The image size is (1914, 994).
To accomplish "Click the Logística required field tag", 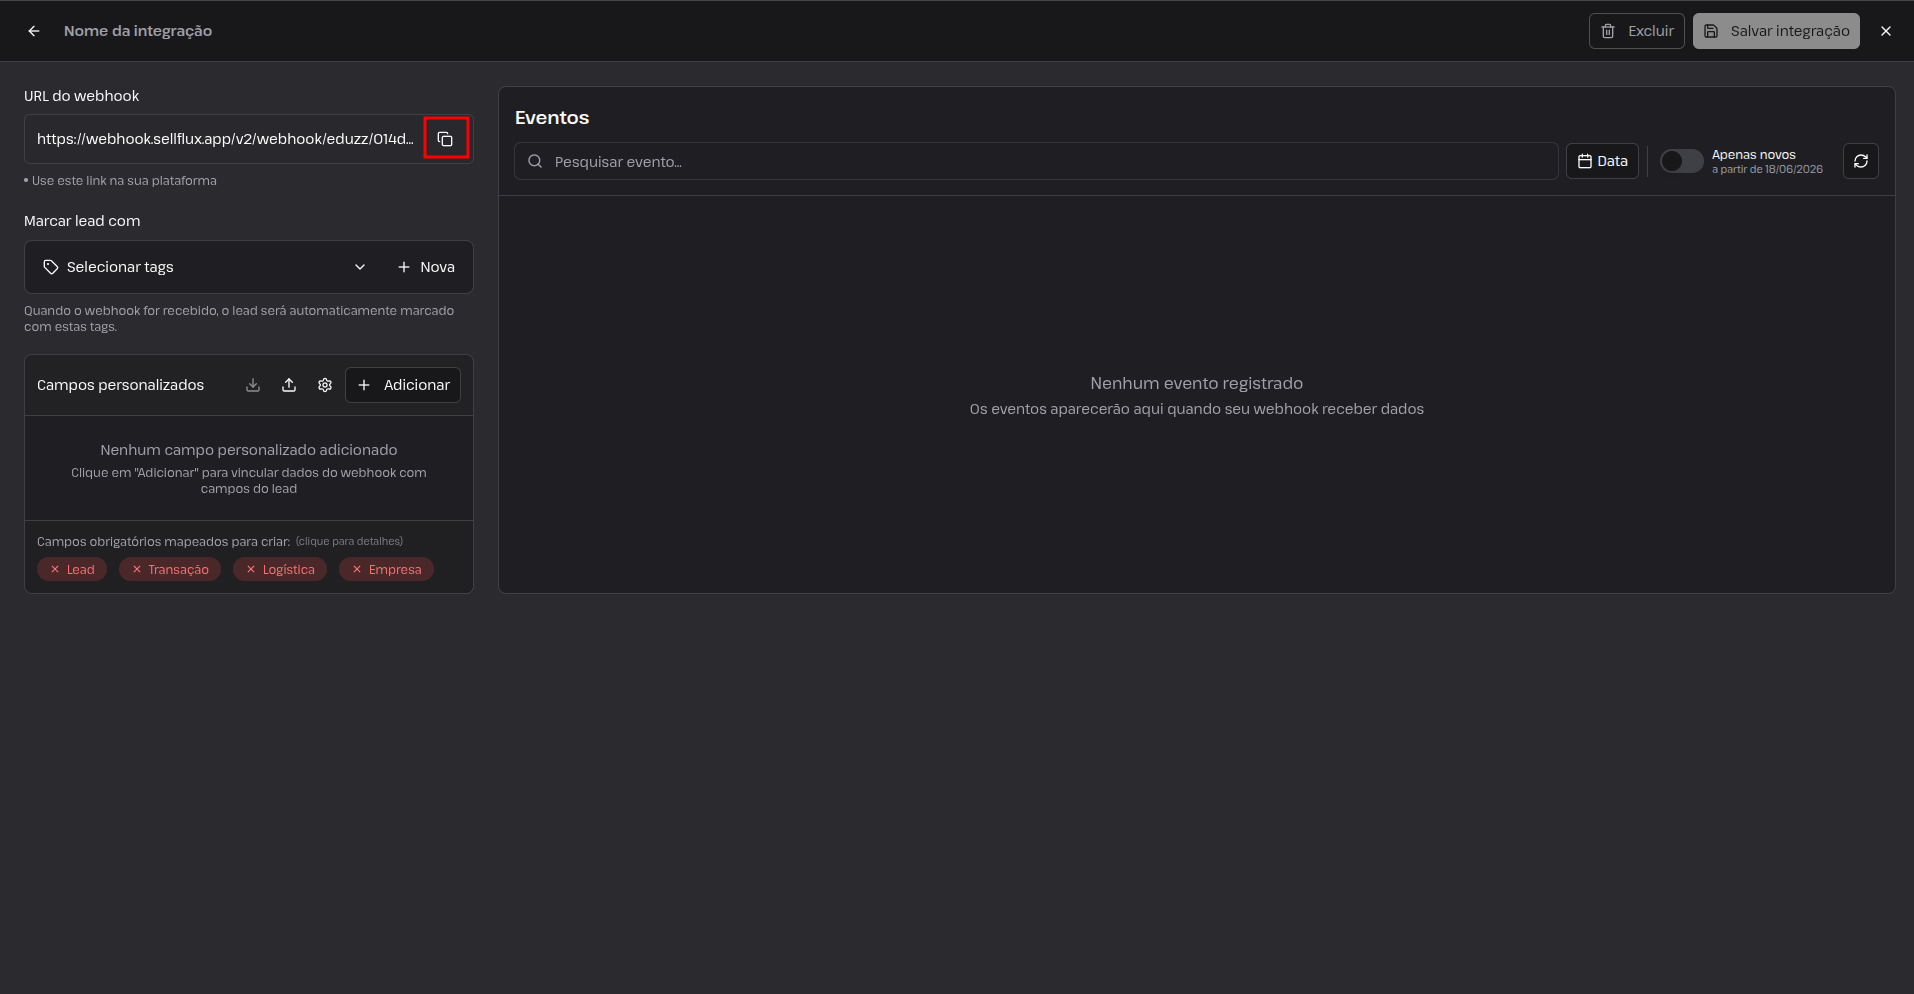I will [x=280, y=569].
